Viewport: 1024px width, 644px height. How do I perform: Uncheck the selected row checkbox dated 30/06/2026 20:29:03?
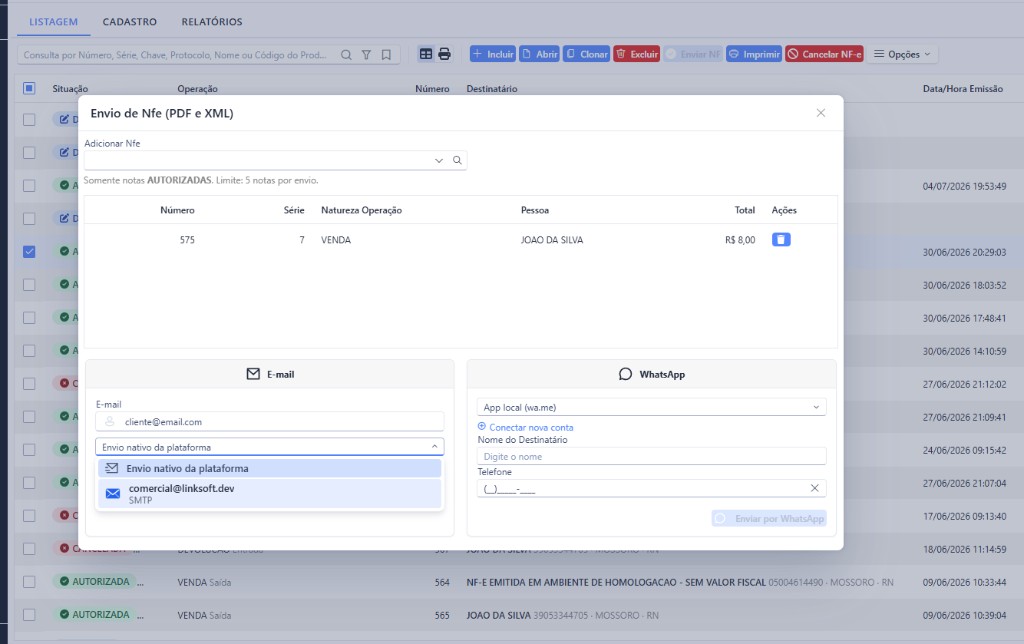pyautogui.click(x=29, y=251)
